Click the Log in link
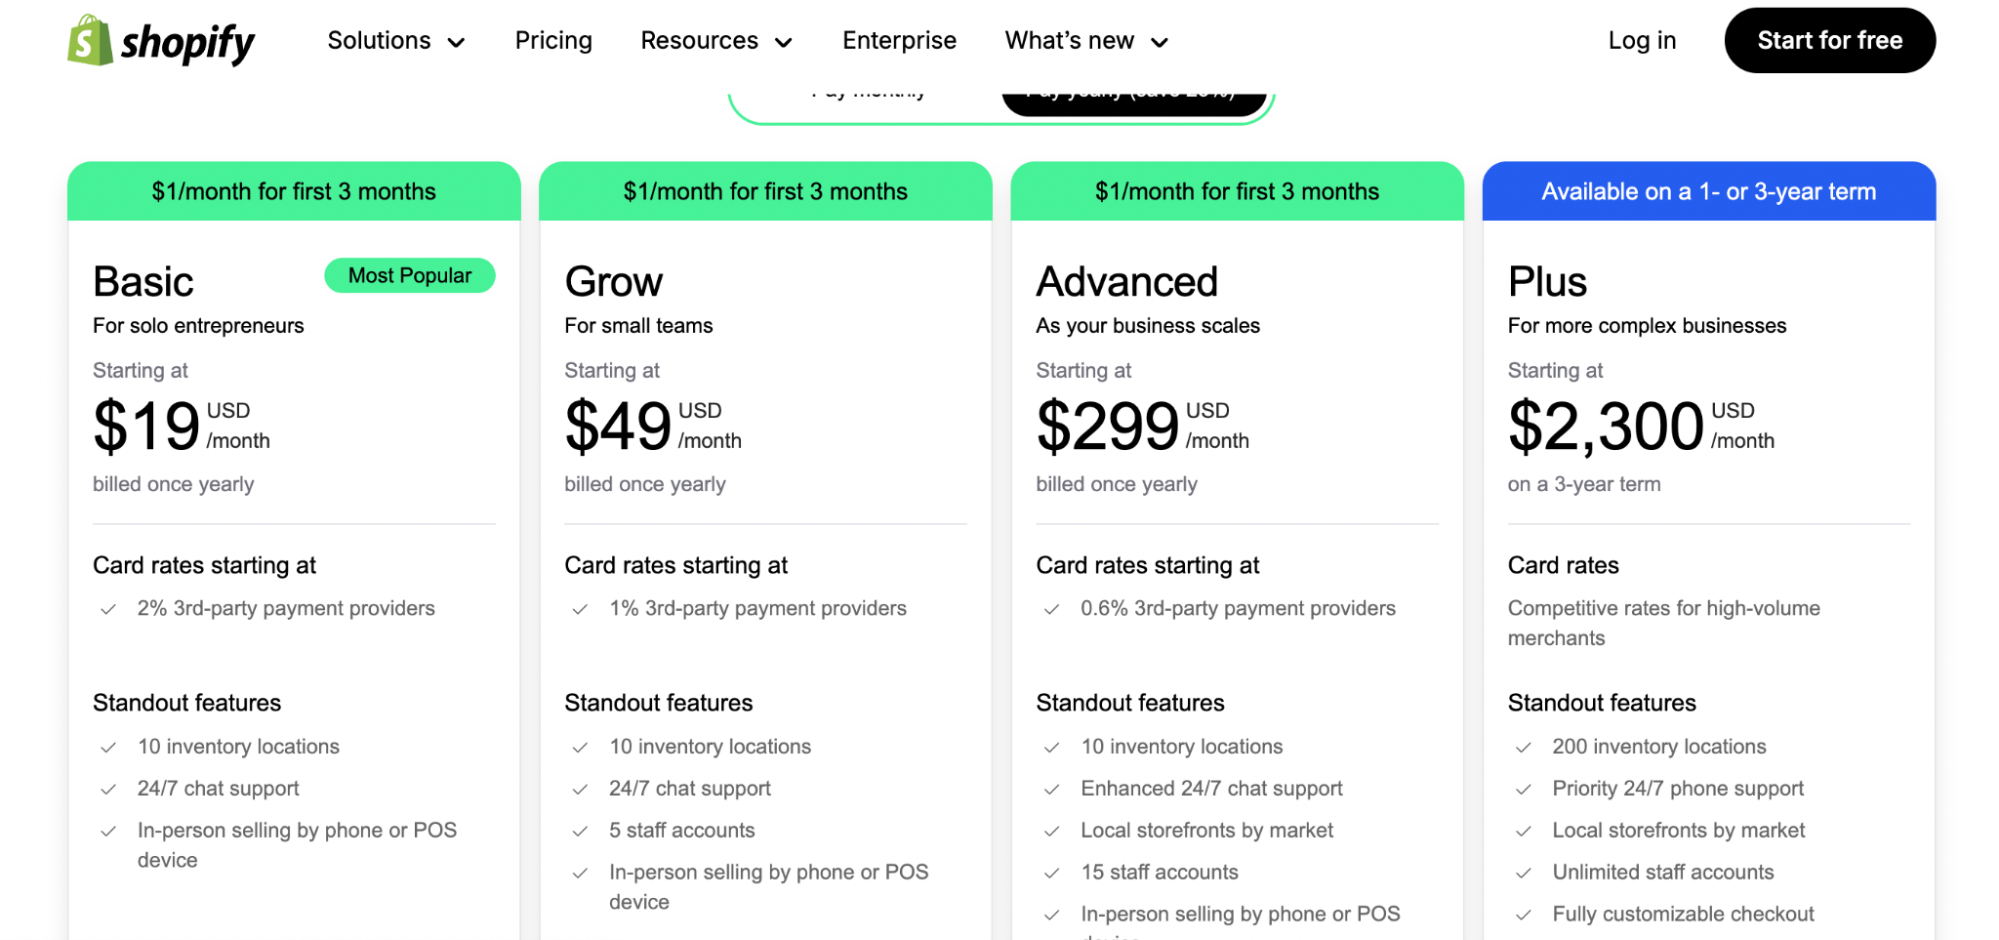 pyautogui.click(x=1641, y=41)
